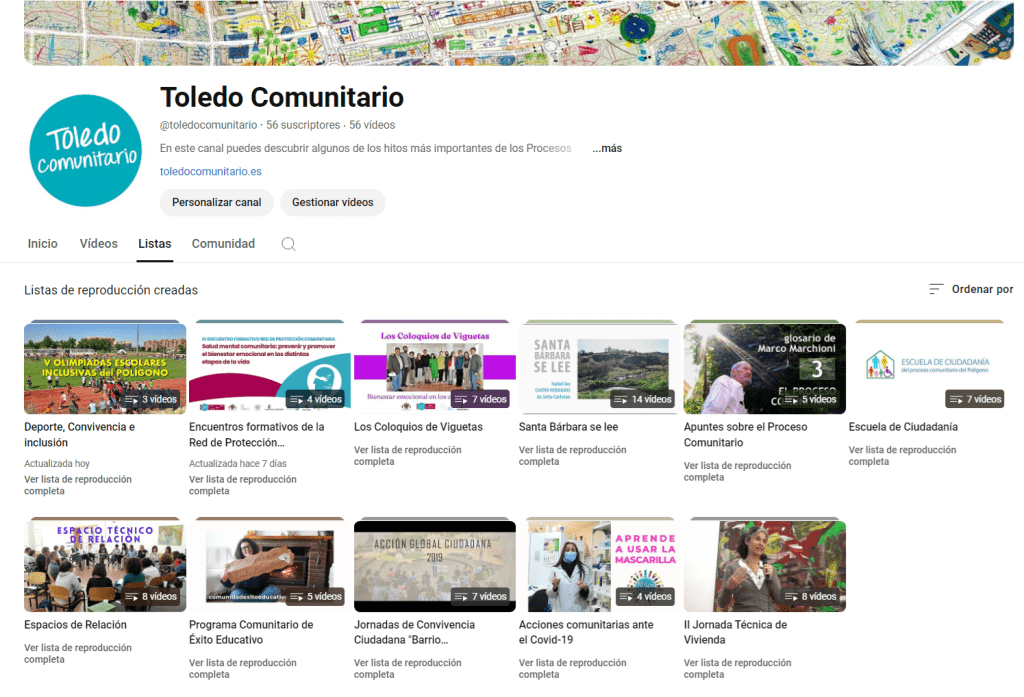Click the Deporte, Convivencia e inclusión title
The width and height of the screenshot is (1024, 697).
tap(80, 434)
